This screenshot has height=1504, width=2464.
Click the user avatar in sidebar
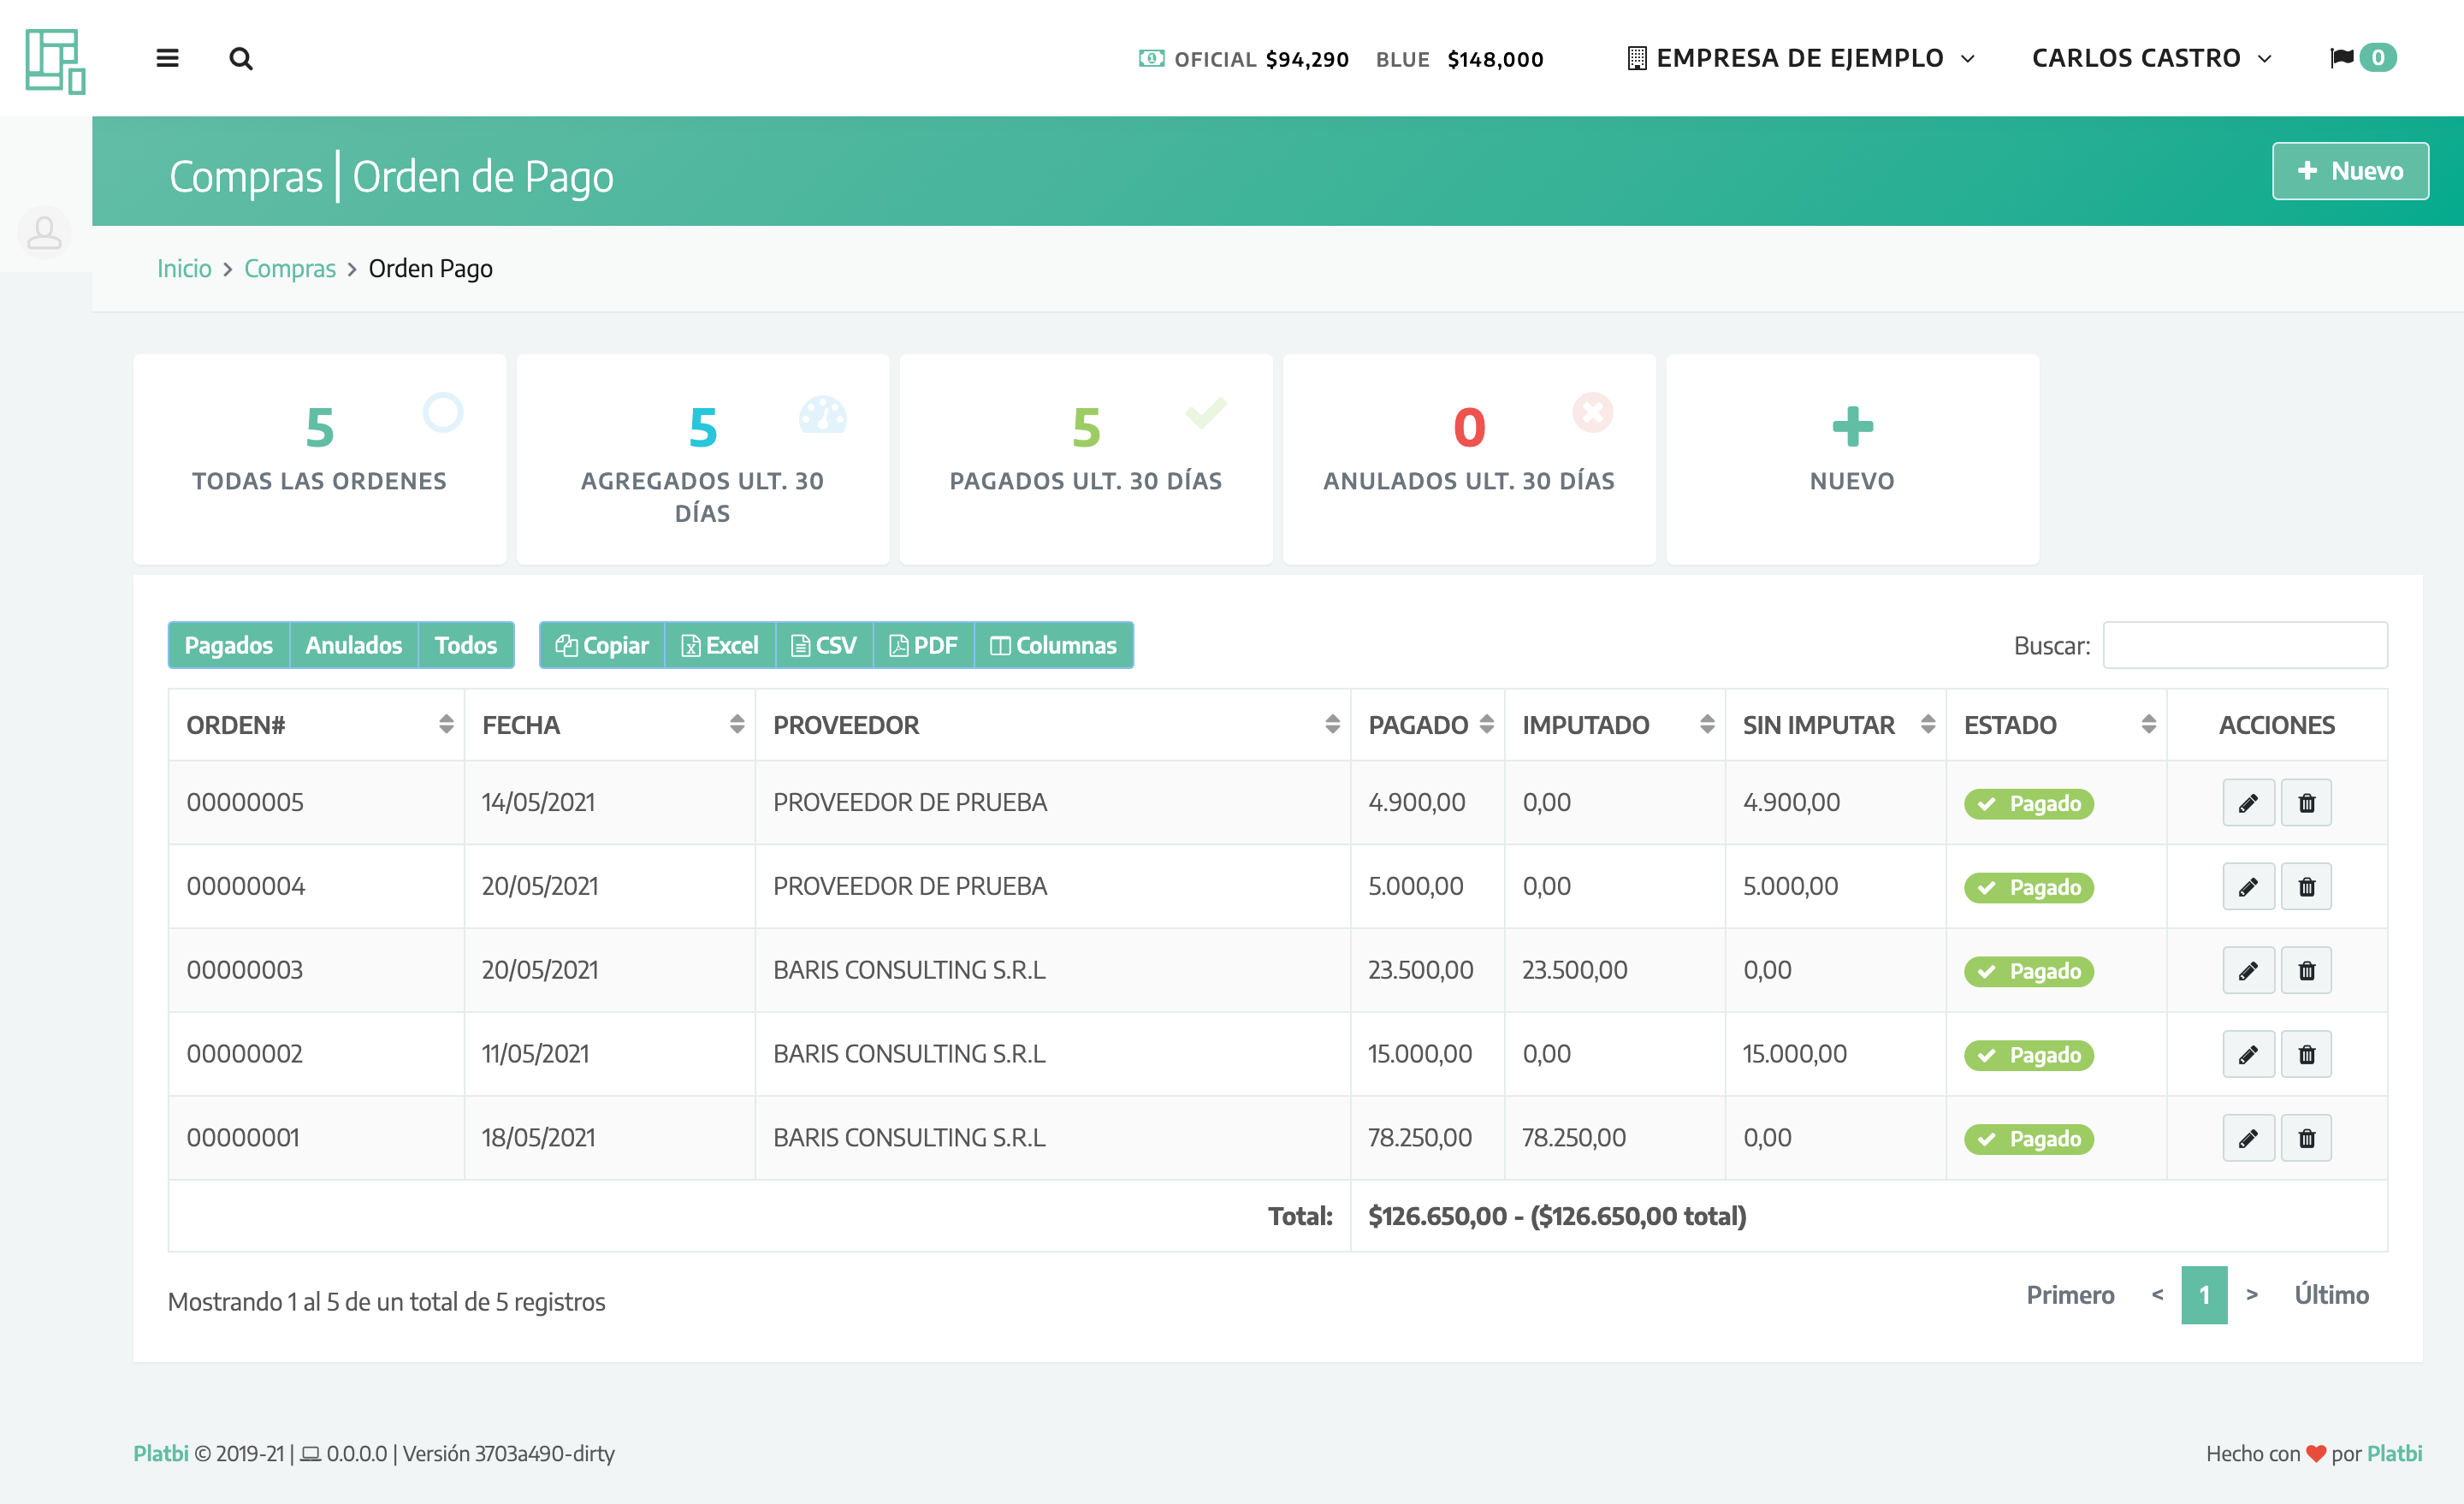[x=44, y=233]
